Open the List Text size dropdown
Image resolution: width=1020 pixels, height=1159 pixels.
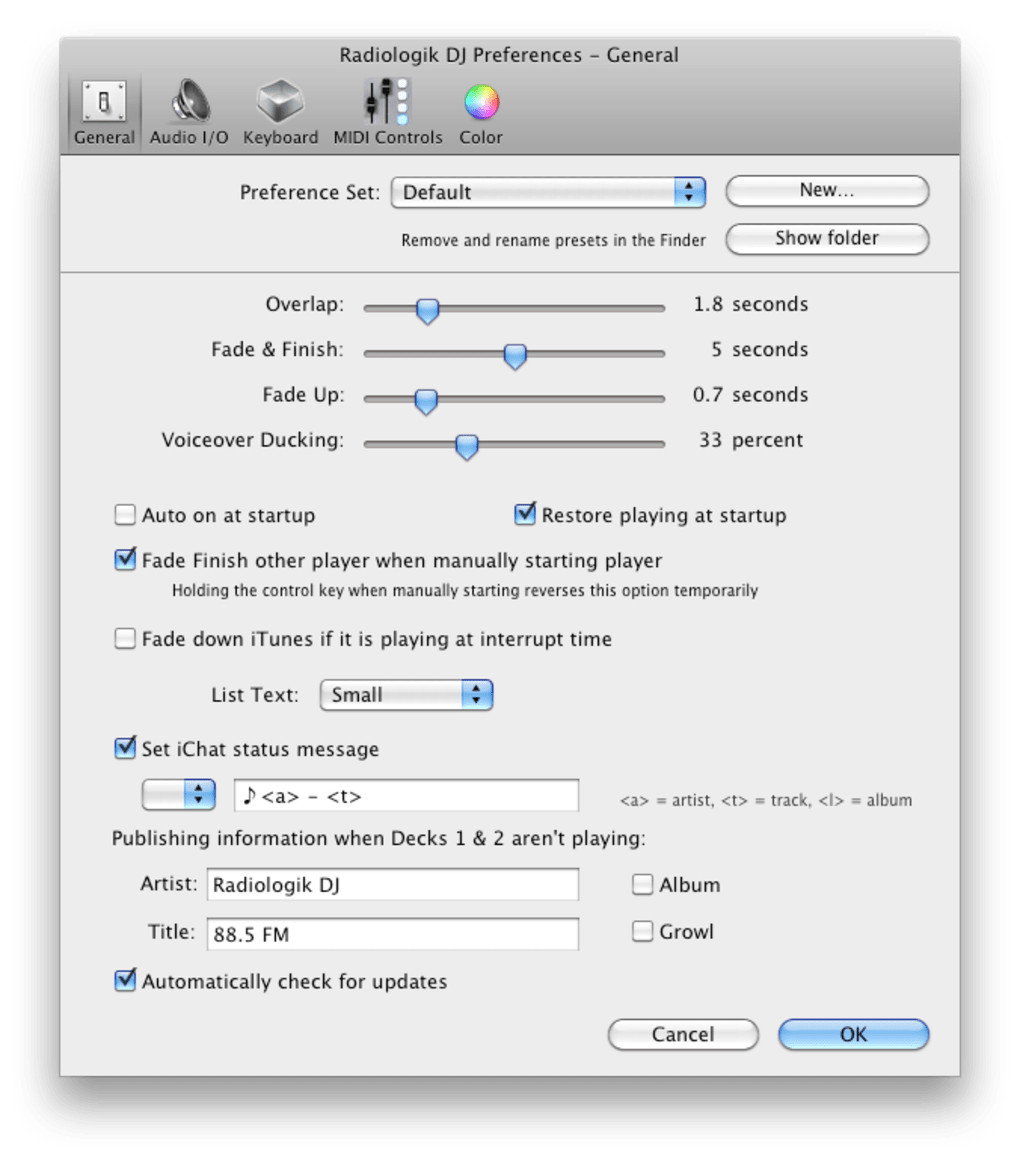tap(407, 695)
